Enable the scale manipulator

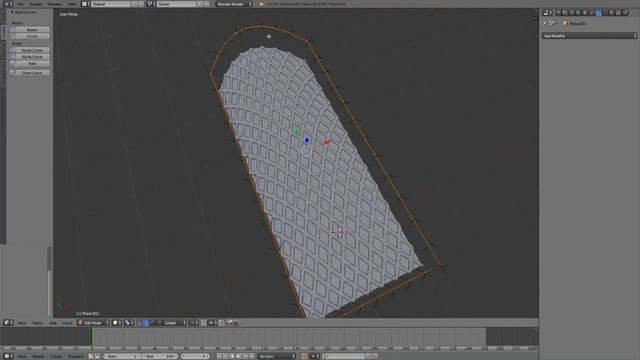tap(159, 323)
